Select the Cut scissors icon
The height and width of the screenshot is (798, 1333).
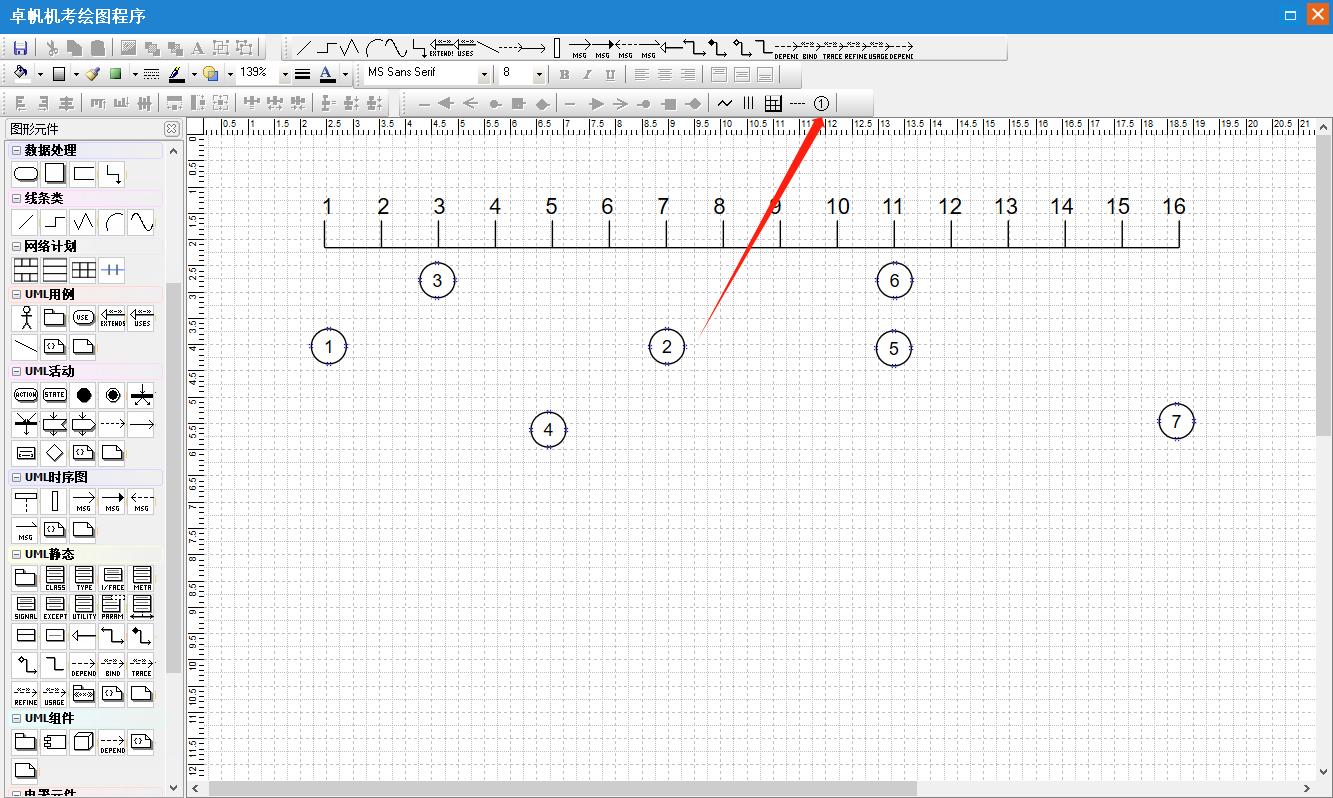click(x=53, y=47)
